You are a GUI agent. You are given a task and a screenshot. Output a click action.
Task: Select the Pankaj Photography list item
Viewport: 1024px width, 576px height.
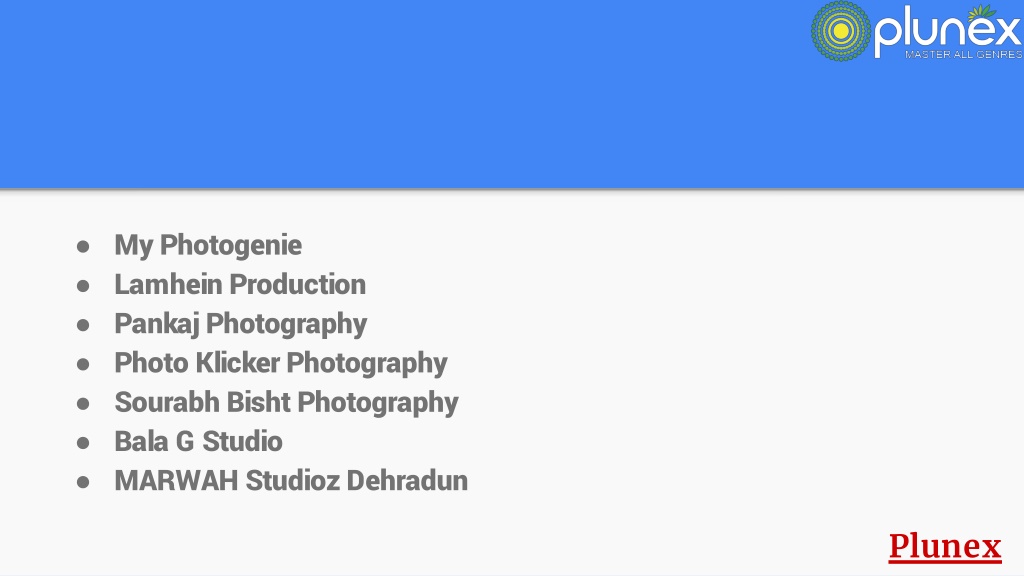240,324
